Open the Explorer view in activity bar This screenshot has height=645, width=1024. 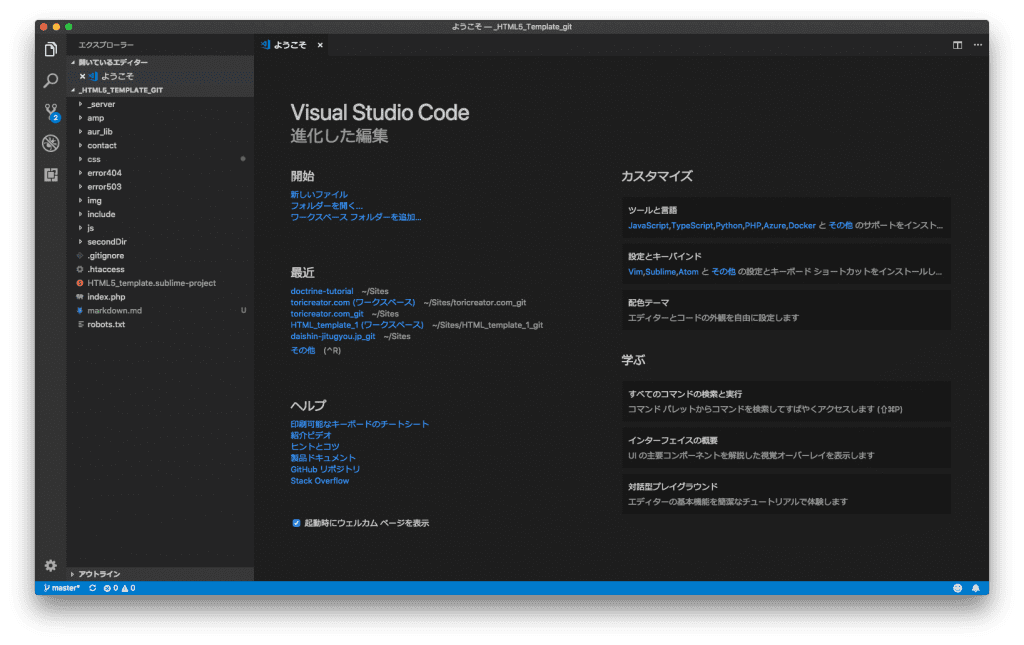coord(51,49)
